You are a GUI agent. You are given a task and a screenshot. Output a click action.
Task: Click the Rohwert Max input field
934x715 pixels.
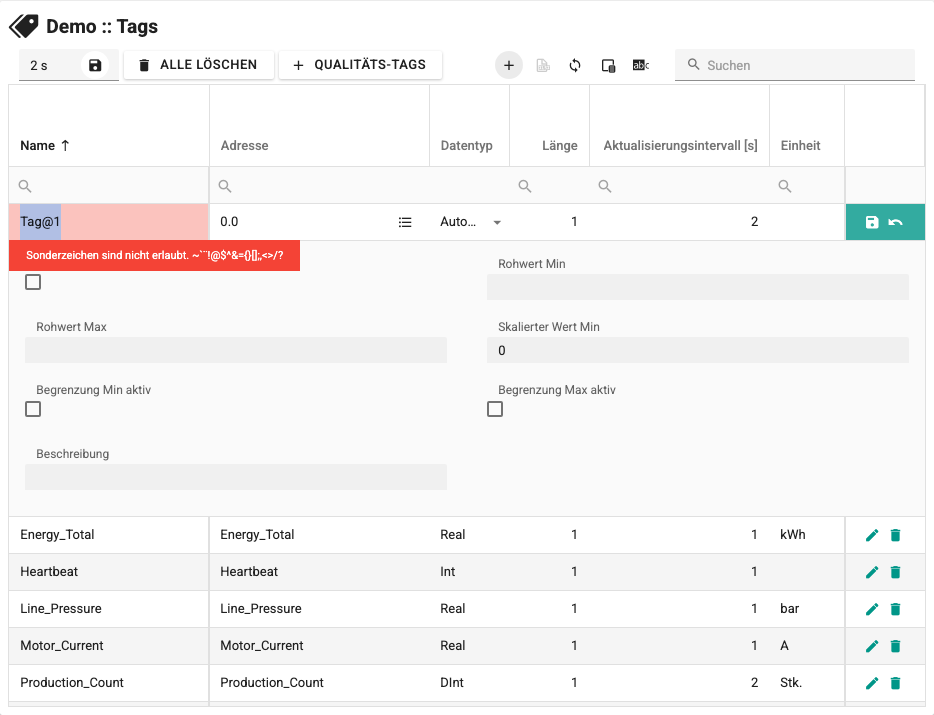(236, 350)
